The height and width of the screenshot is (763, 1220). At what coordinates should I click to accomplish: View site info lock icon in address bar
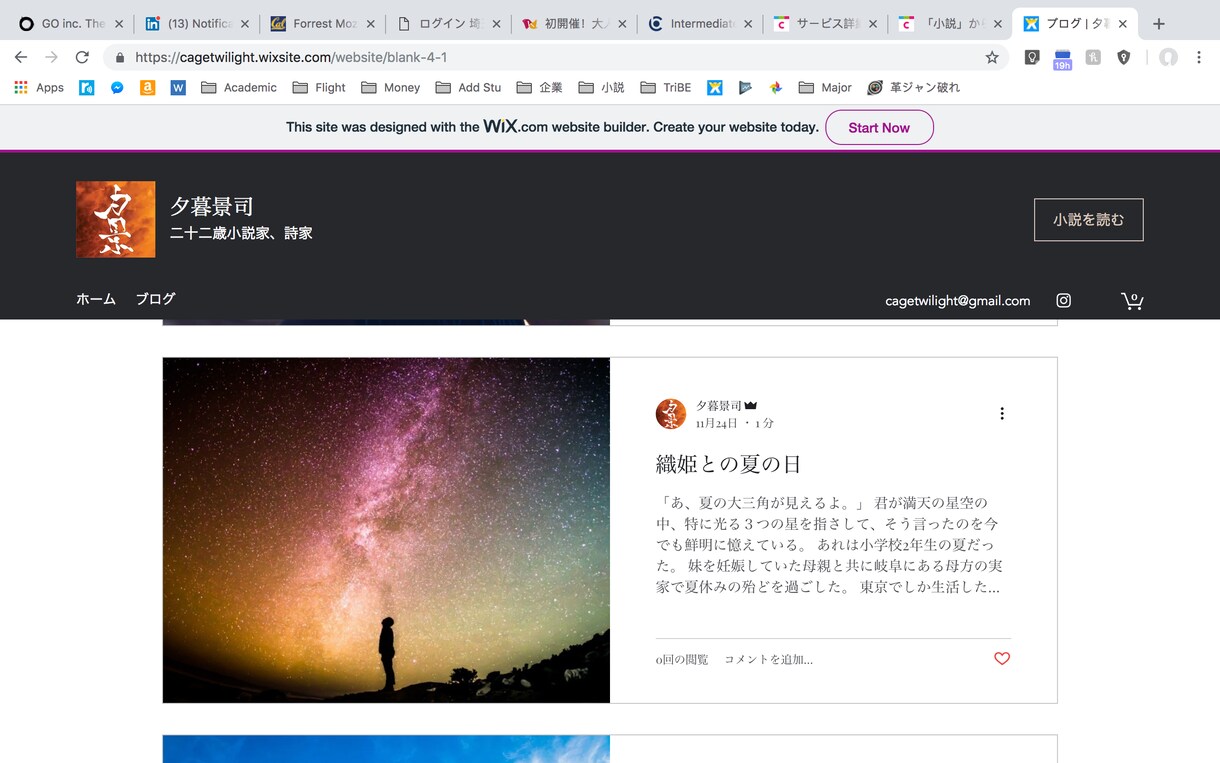(120, 58)
